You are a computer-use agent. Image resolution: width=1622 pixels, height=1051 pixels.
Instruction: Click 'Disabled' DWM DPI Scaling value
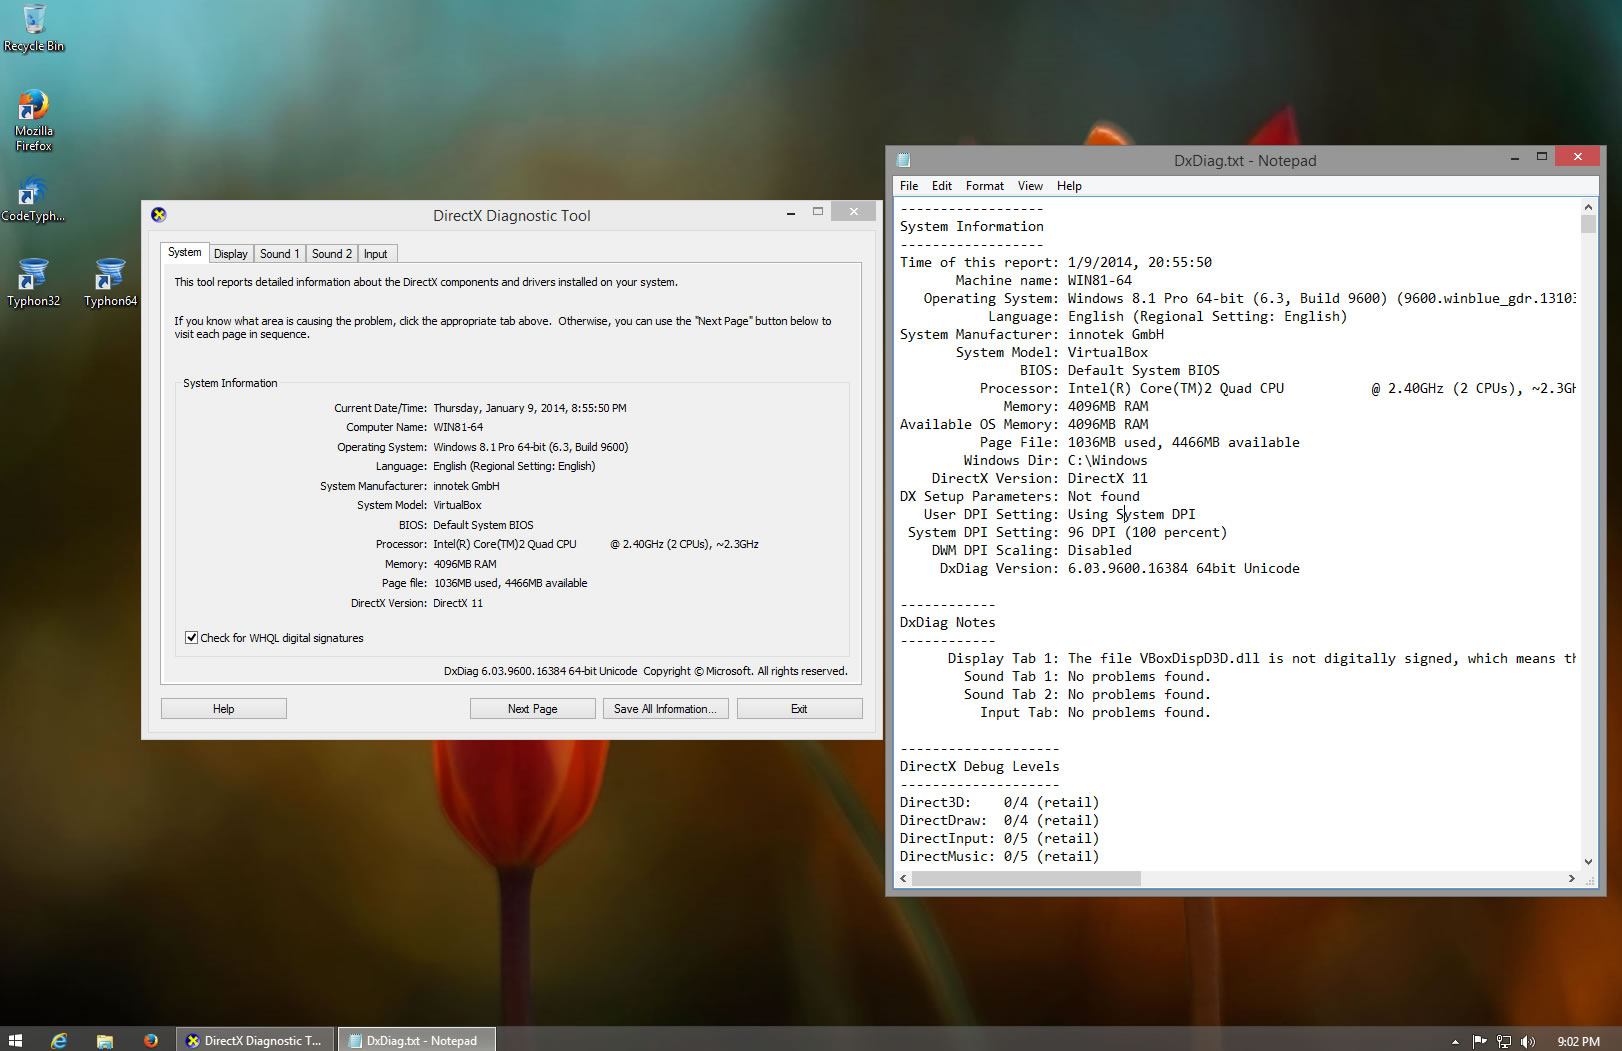[x=1099, y=551]
